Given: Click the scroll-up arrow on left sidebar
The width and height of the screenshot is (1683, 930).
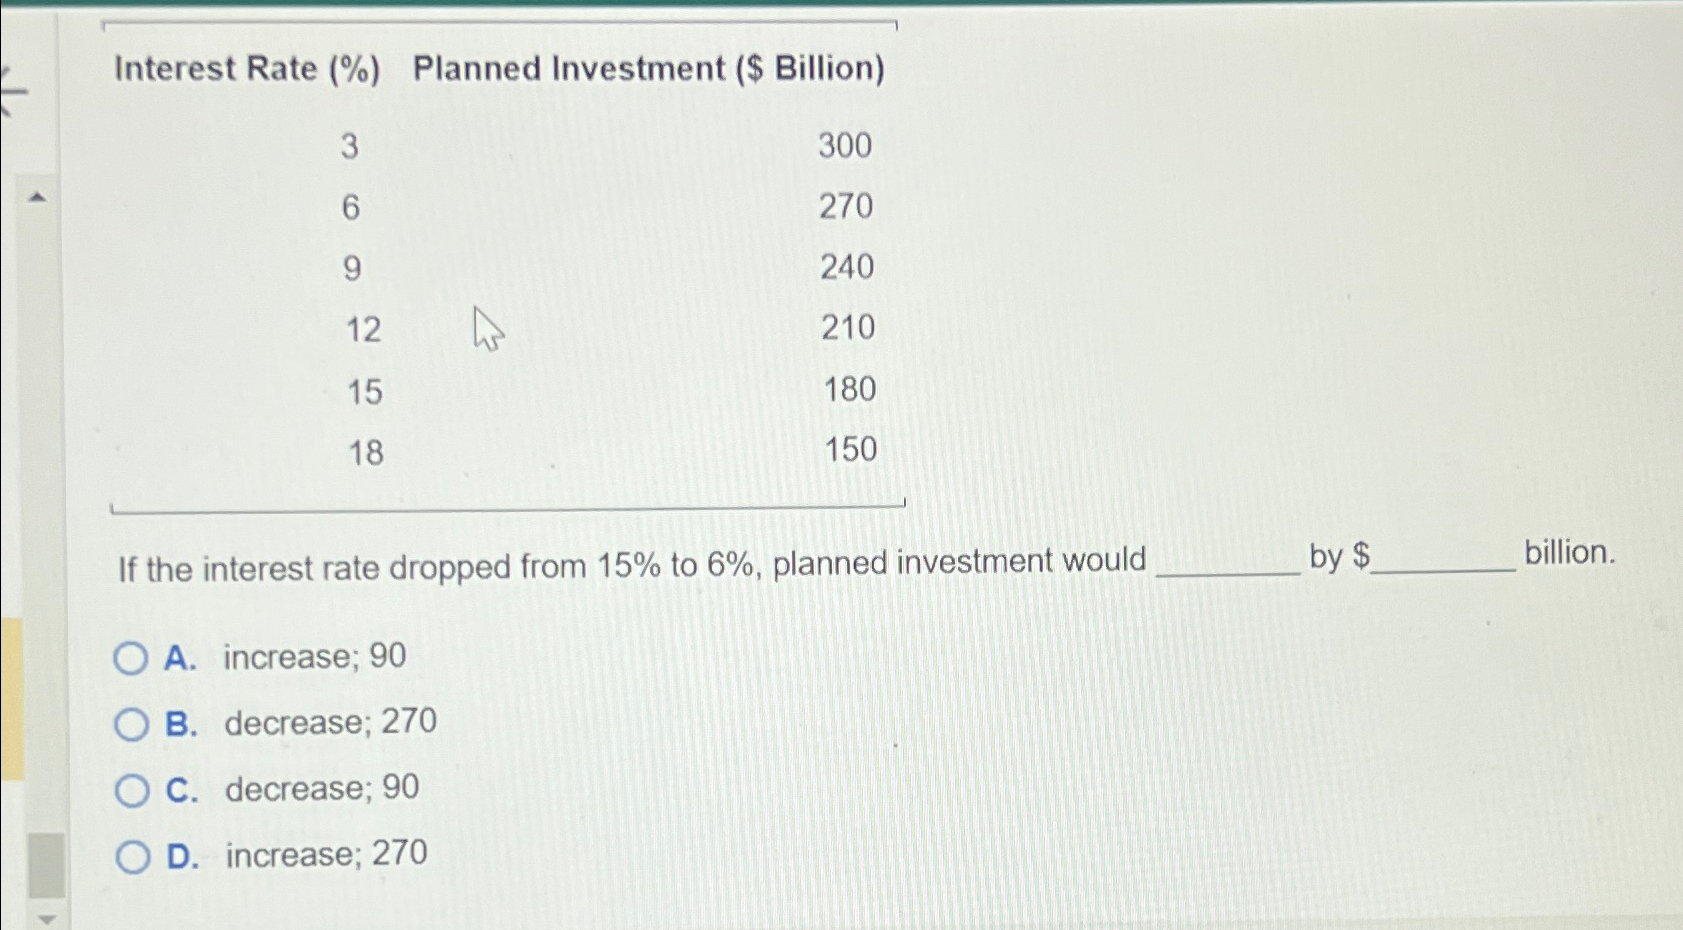Looking at the screenshot, I should 39,197.
